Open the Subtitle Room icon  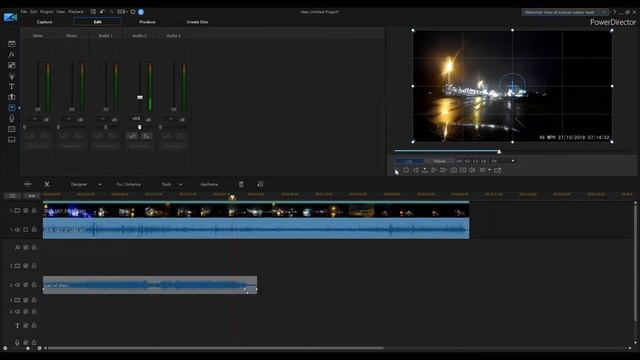11,140
